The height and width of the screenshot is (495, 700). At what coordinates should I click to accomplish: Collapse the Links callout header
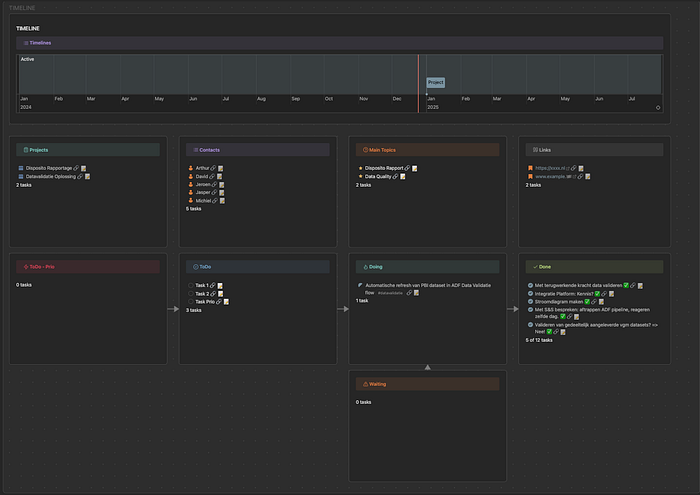[594, 150]
